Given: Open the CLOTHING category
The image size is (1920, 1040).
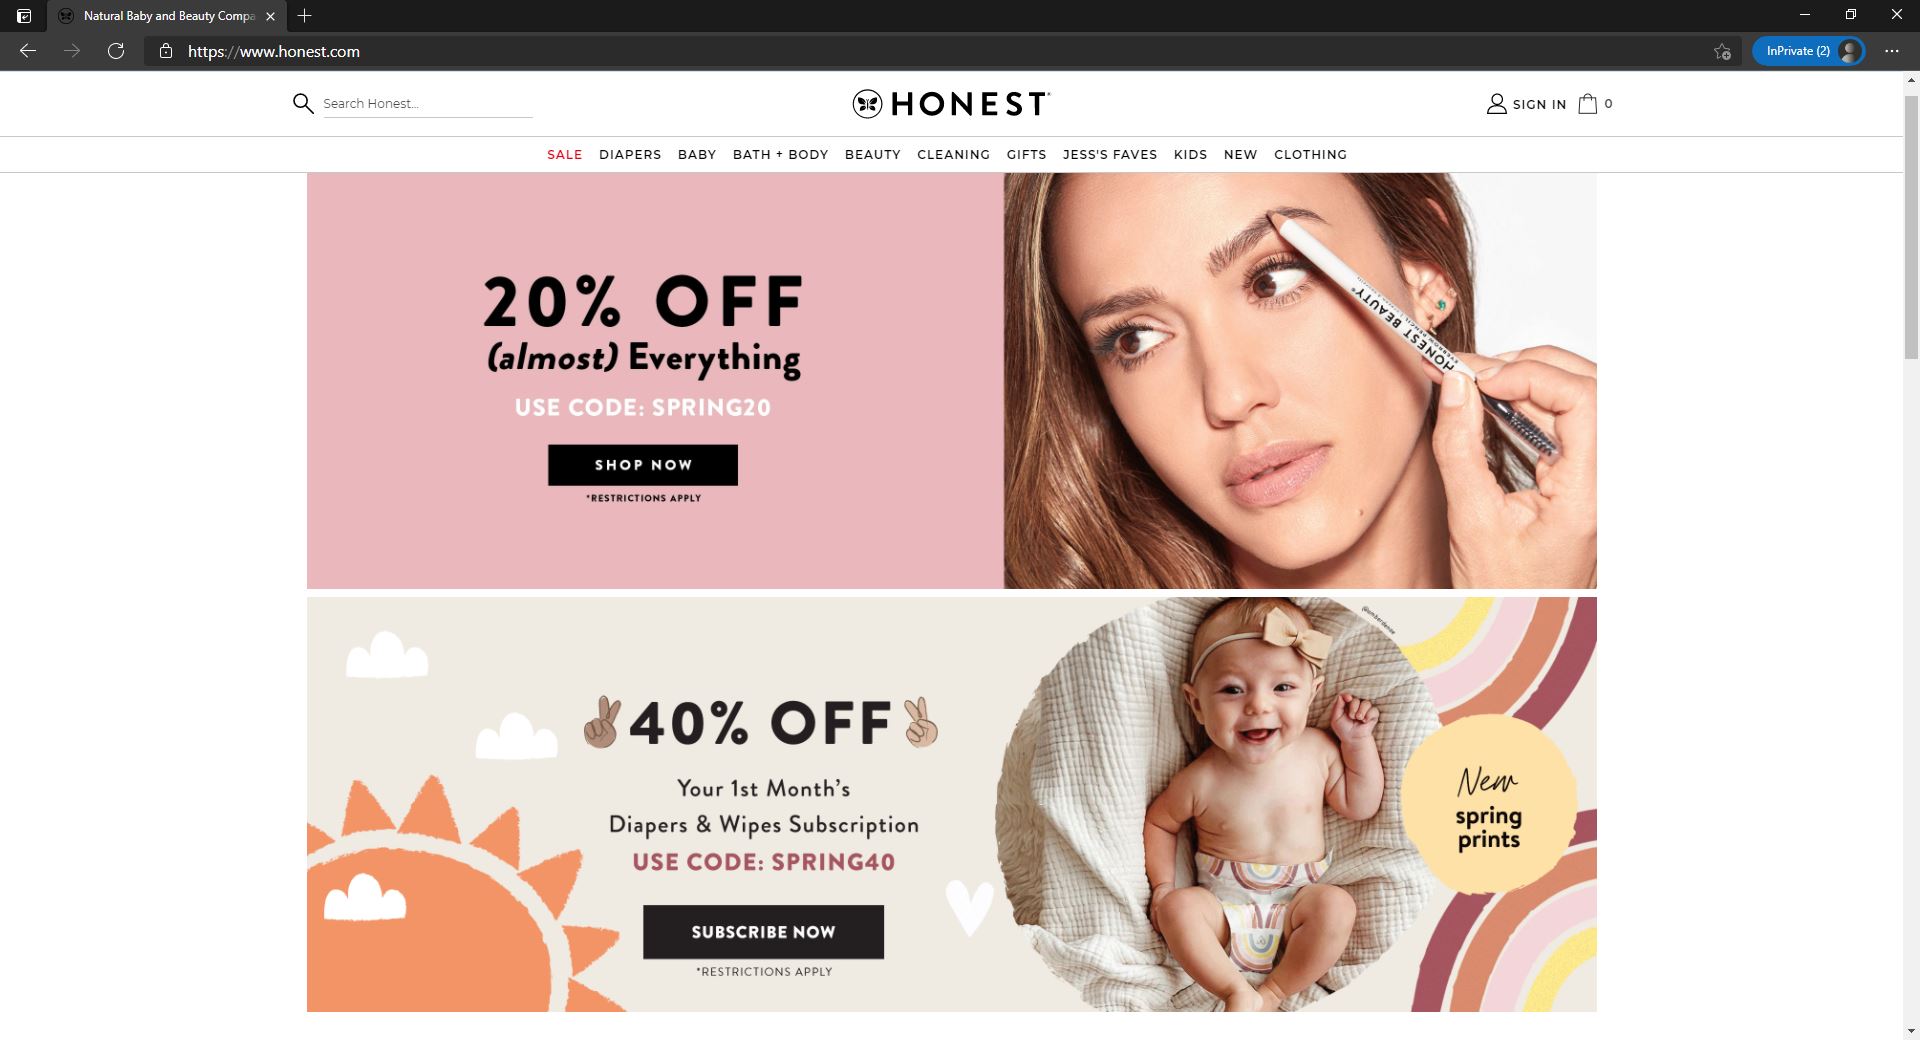Looking at the screenshot, I should point(1310,154).
